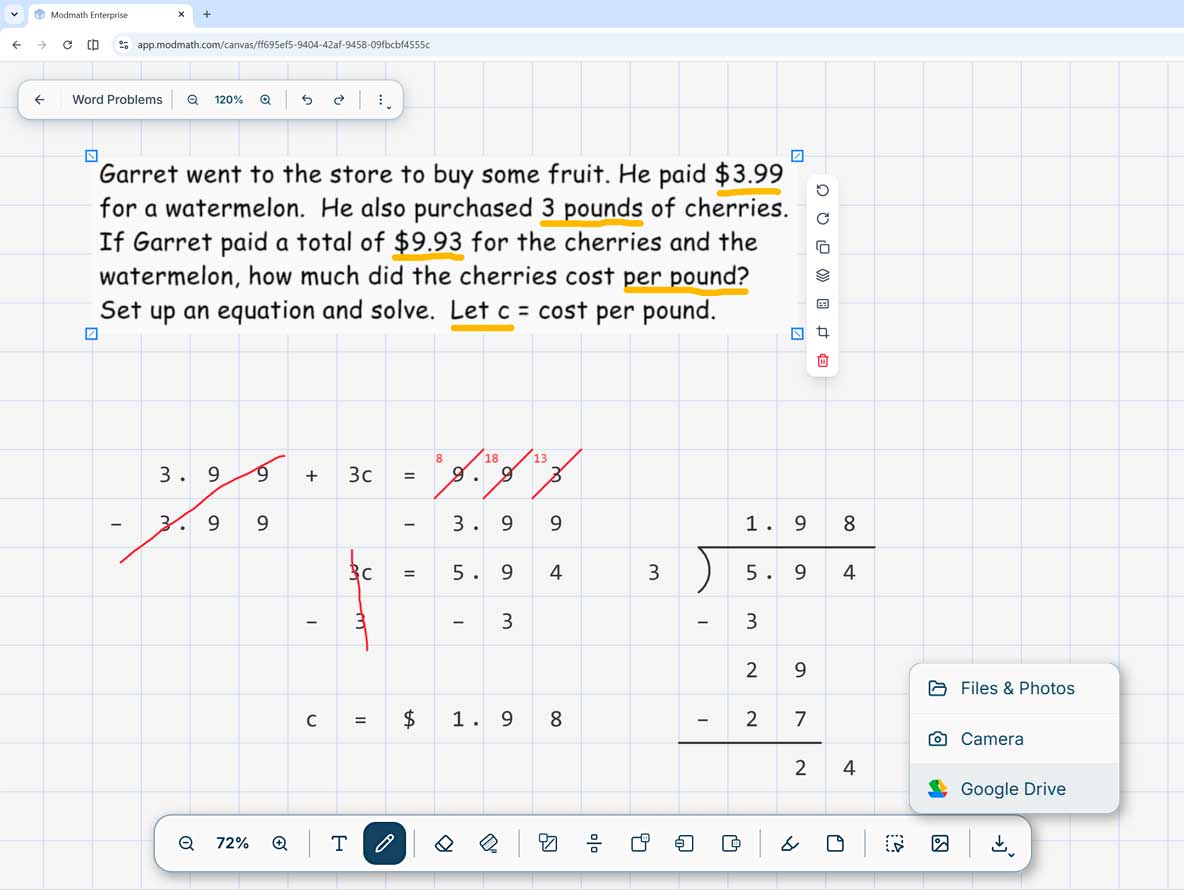Open the three-dot more options menu

tap(381, 100)
